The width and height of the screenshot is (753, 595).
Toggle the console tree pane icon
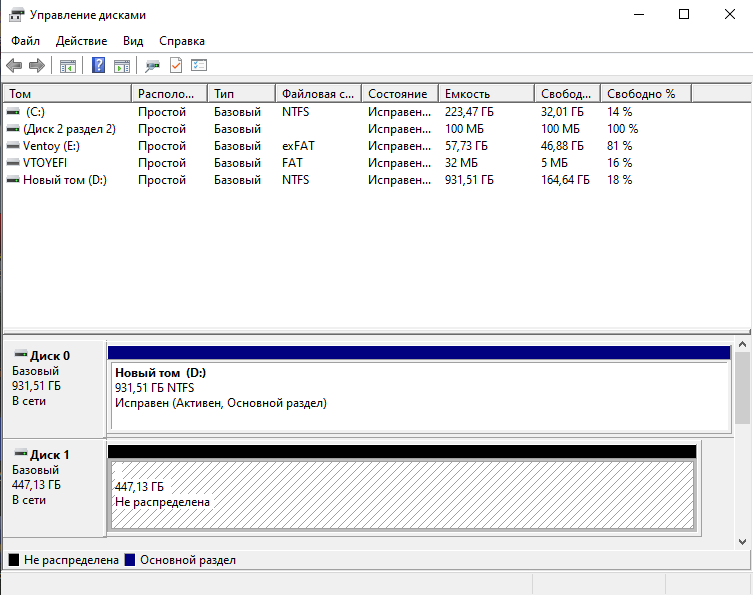[x=68, y=66]
